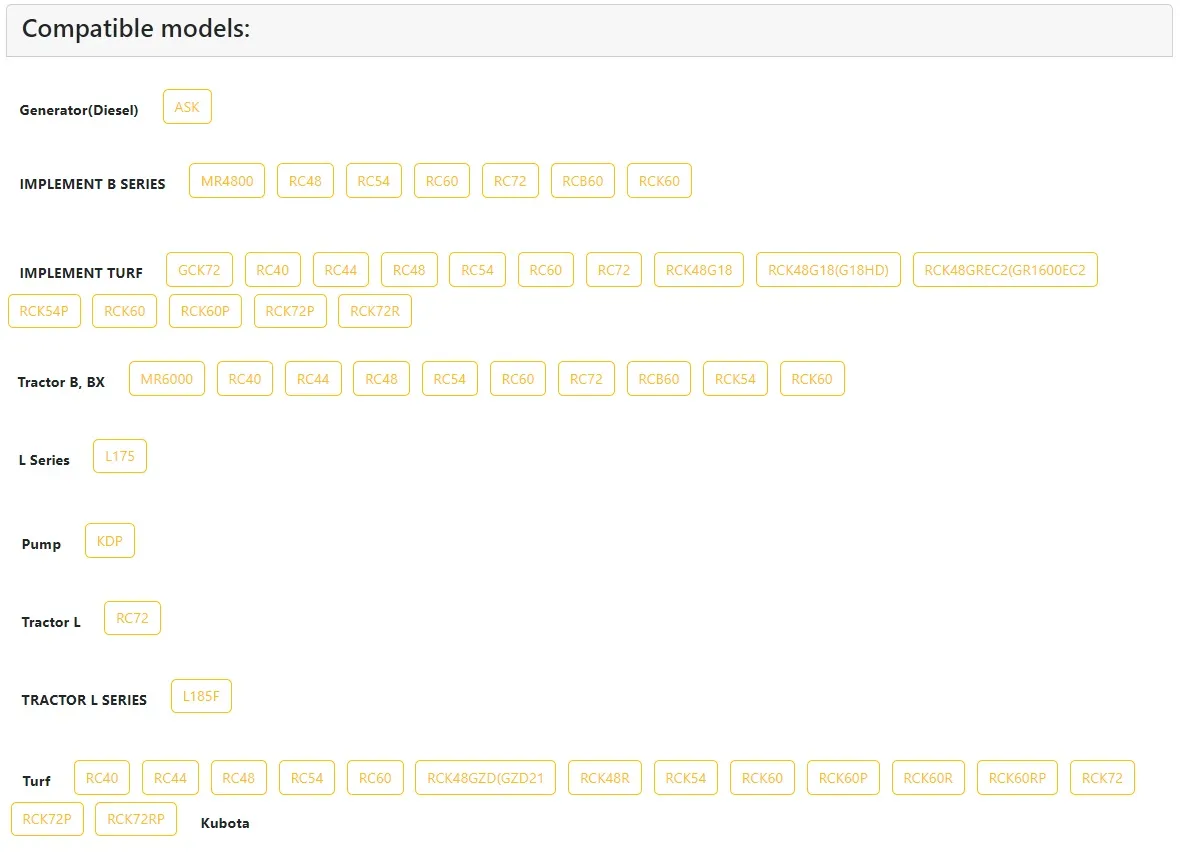Select the RCK60RP model tag
Screen dimensions: 1180x864
click(1017, 778)
